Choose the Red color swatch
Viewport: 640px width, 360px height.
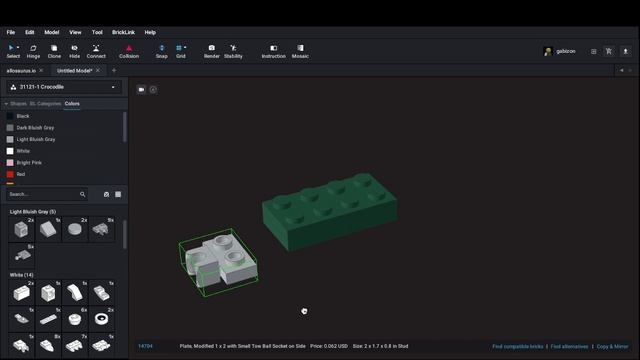coord(10,174)
